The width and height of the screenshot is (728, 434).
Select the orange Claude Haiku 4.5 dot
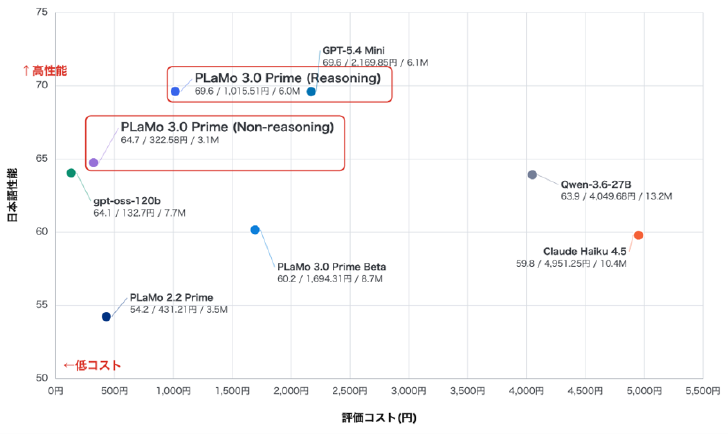click(x=638, y=235)
